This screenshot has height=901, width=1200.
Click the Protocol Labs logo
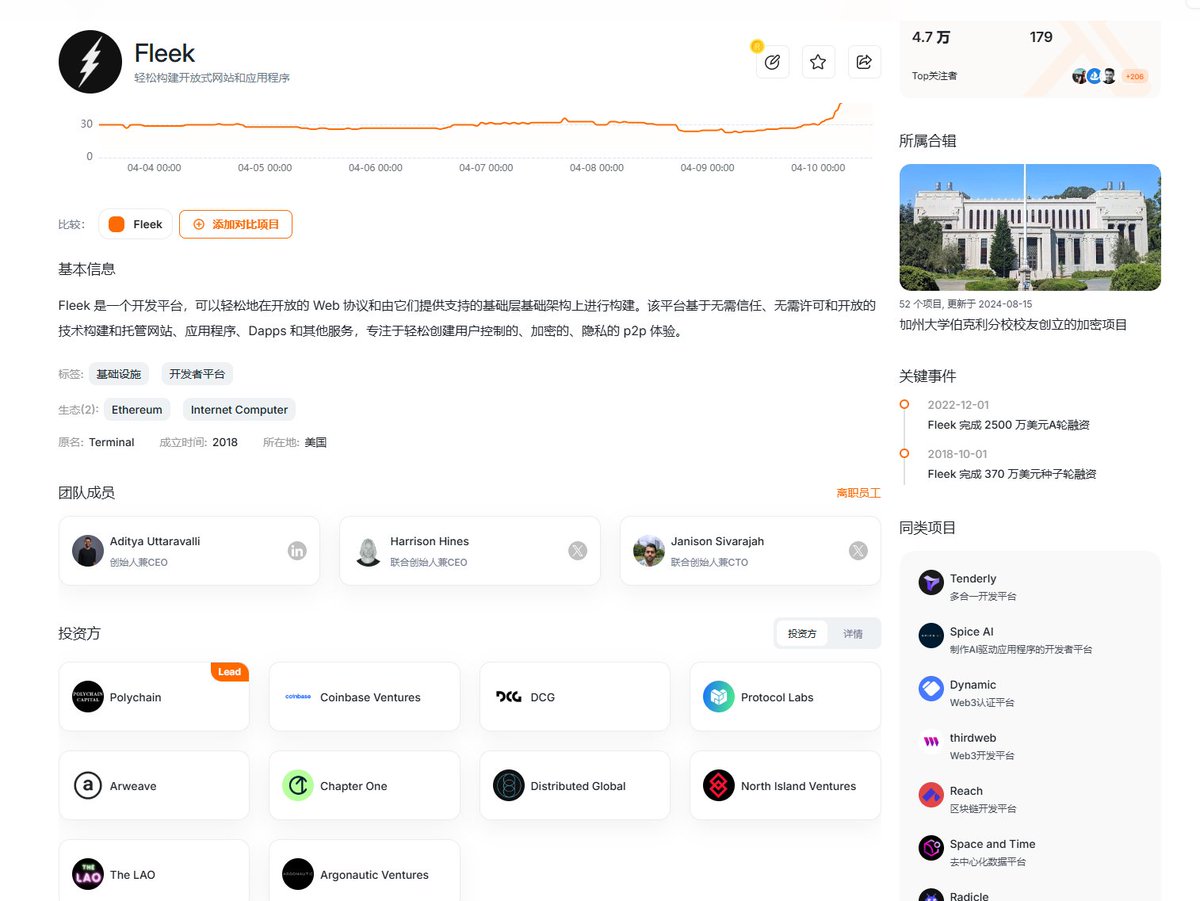(x=719, y=697)
